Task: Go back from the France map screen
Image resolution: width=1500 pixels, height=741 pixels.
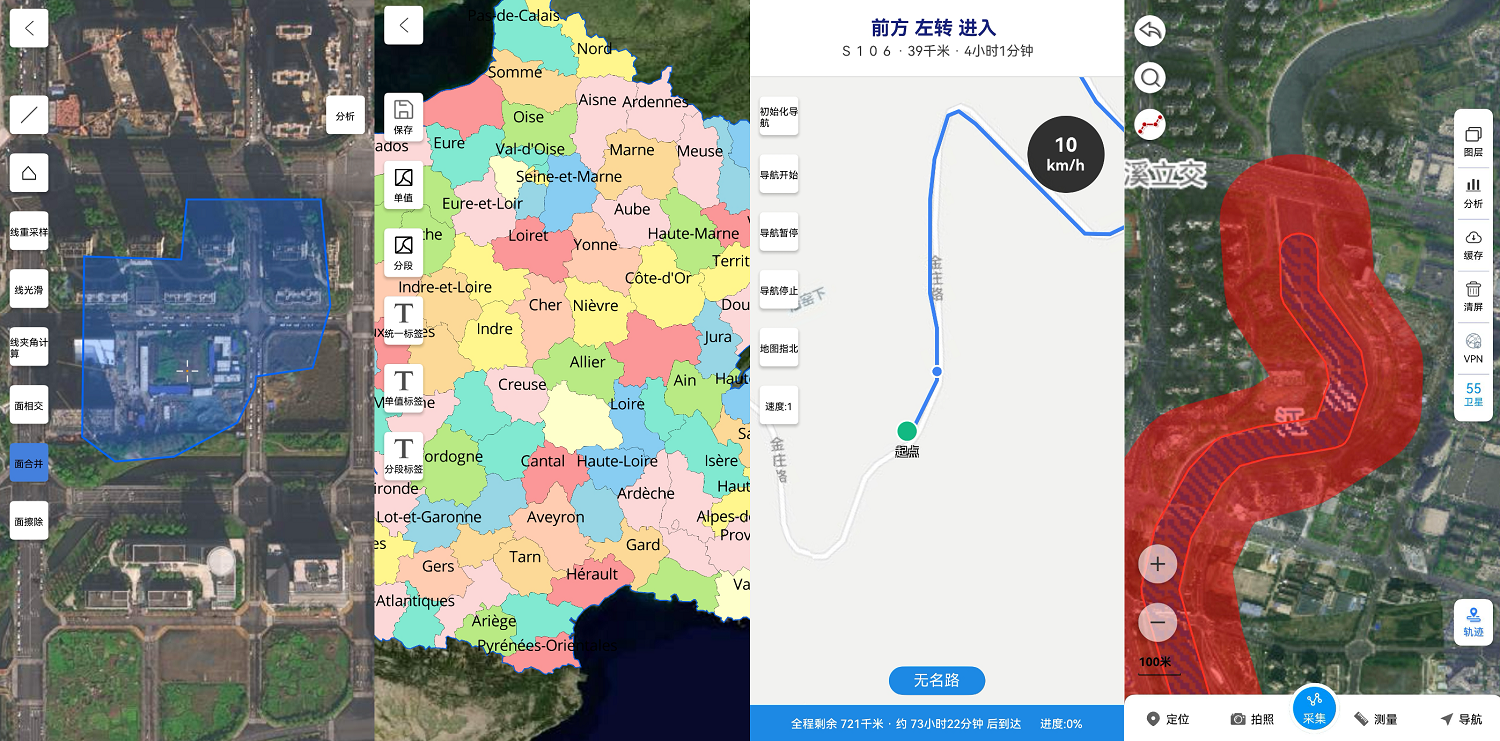Action: click(x=404, y=26)
